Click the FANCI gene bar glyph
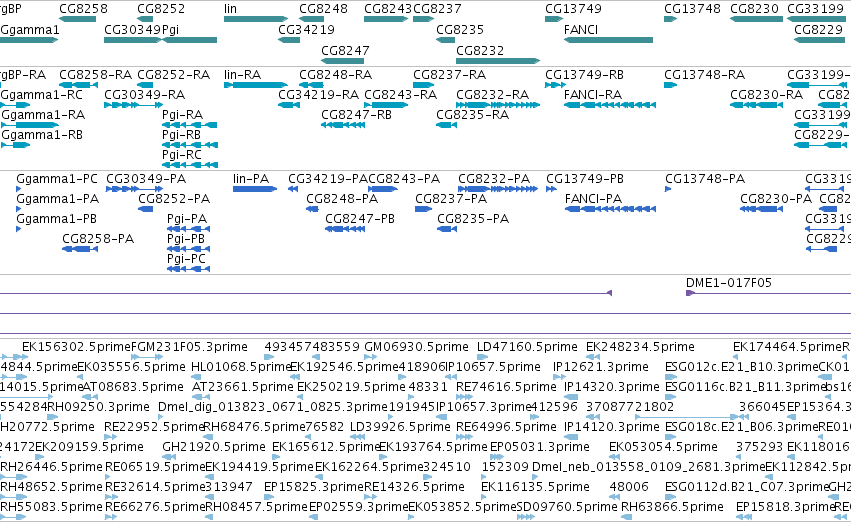Viewport: 851px width, 522px height. [608, 40]
